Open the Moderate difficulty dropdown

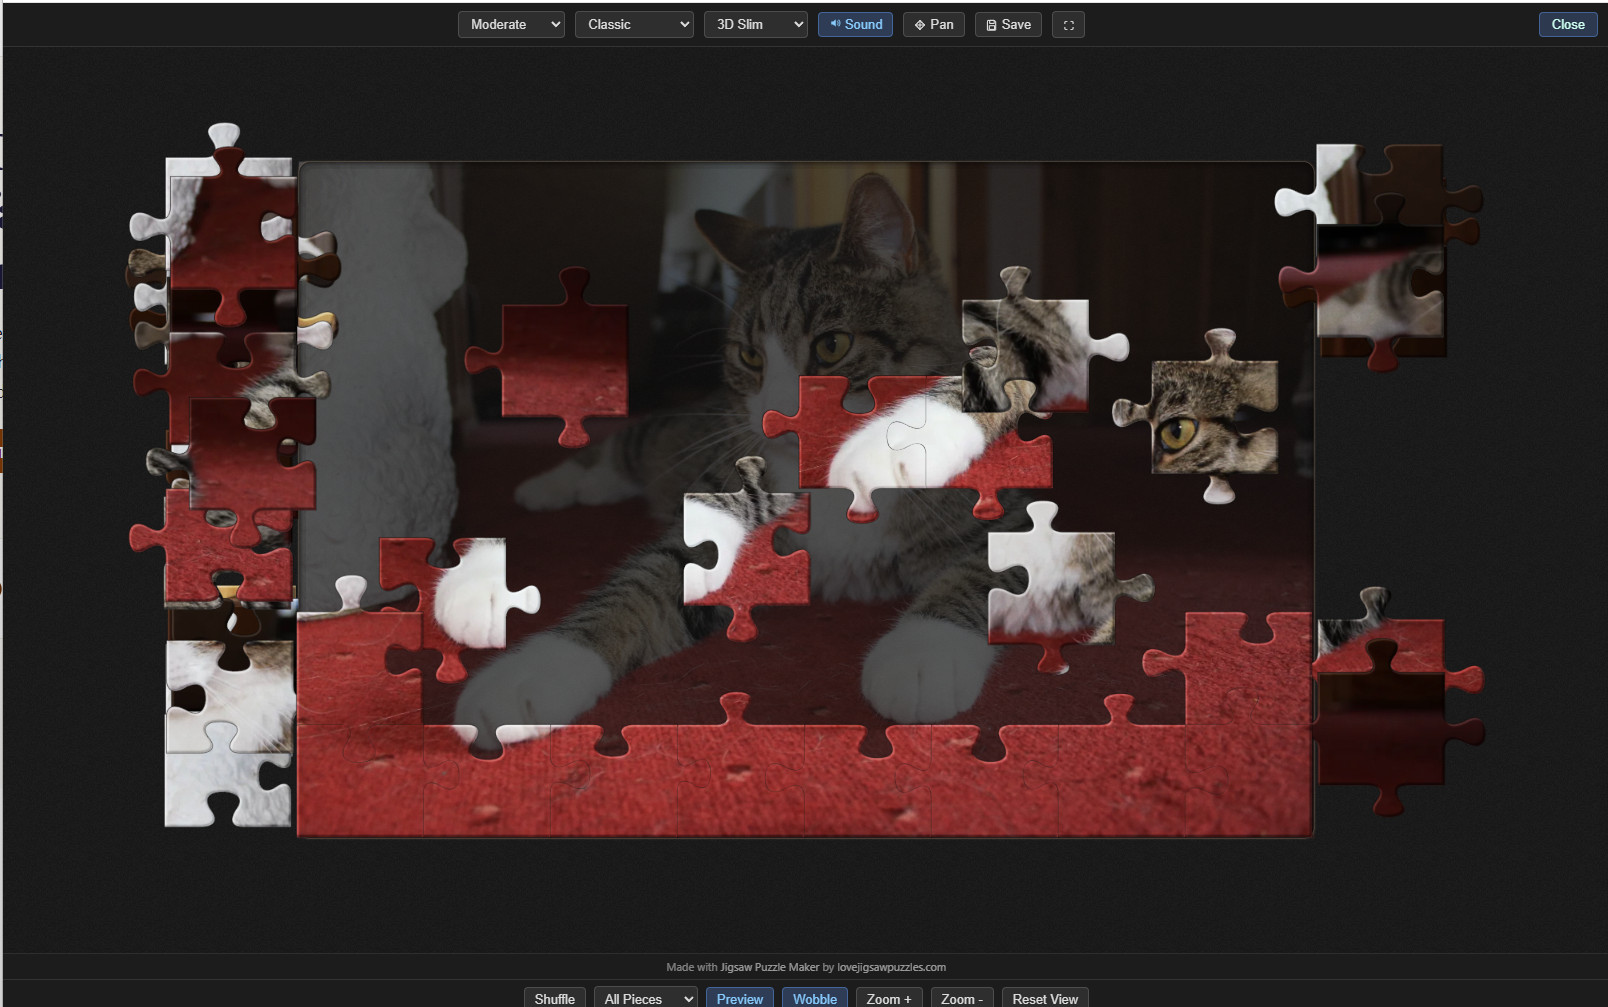pos(511,24)
